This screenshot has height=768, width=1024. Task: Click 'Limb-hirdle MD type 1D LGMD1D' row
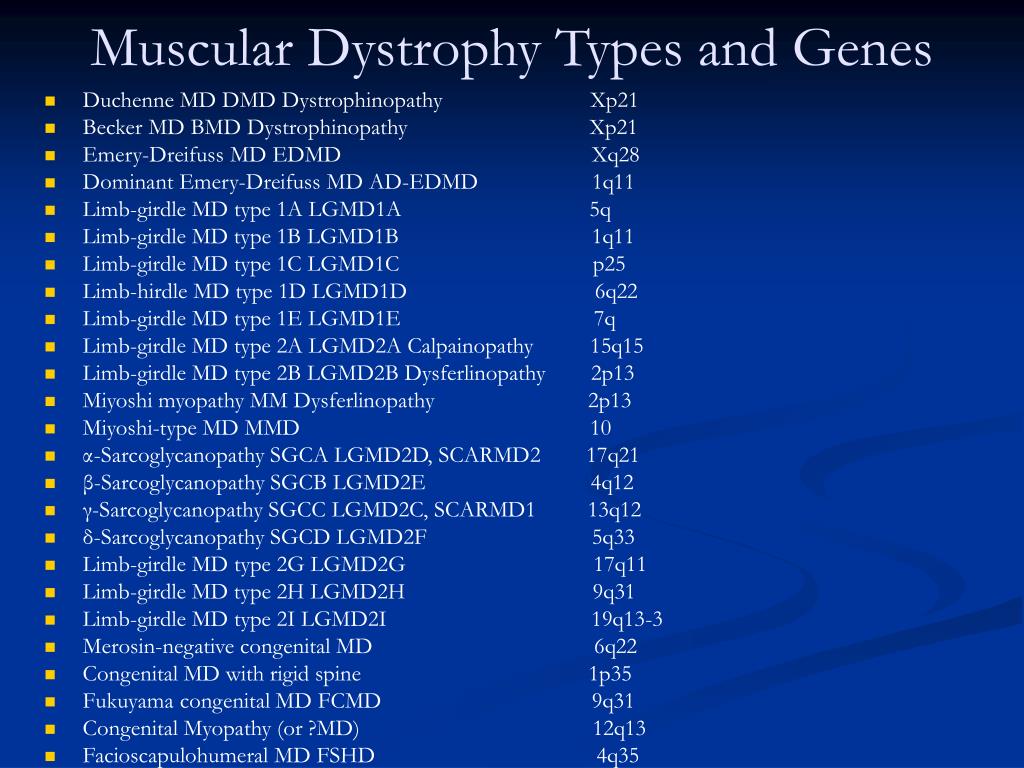click(244, 293)
